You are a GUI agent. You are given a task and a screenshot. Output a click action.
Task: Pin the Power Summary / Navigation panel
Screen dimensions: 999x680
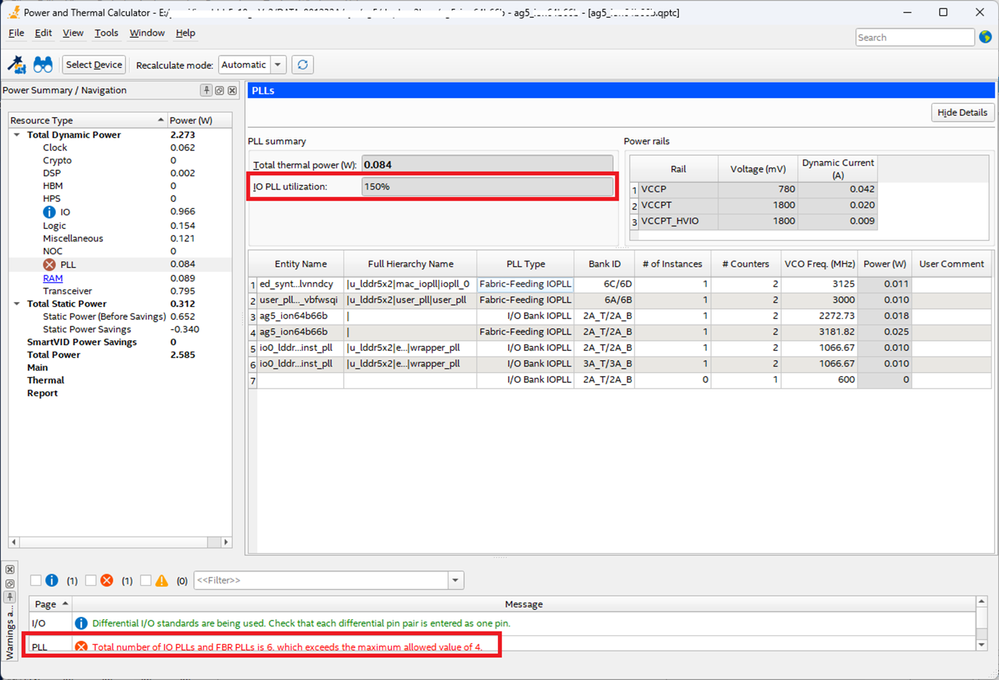(x=207, y=90)
